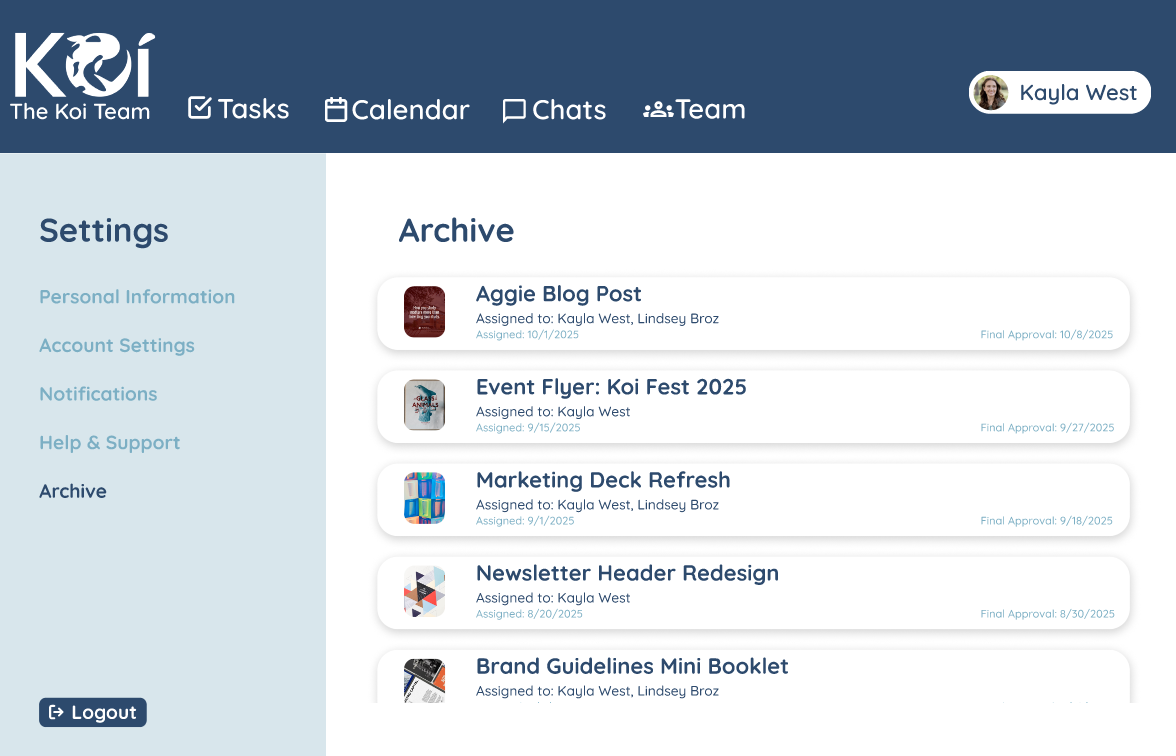Click the Chats speech bubble icon
This screenshot has height=756, width=1176.
click(514, 110)
